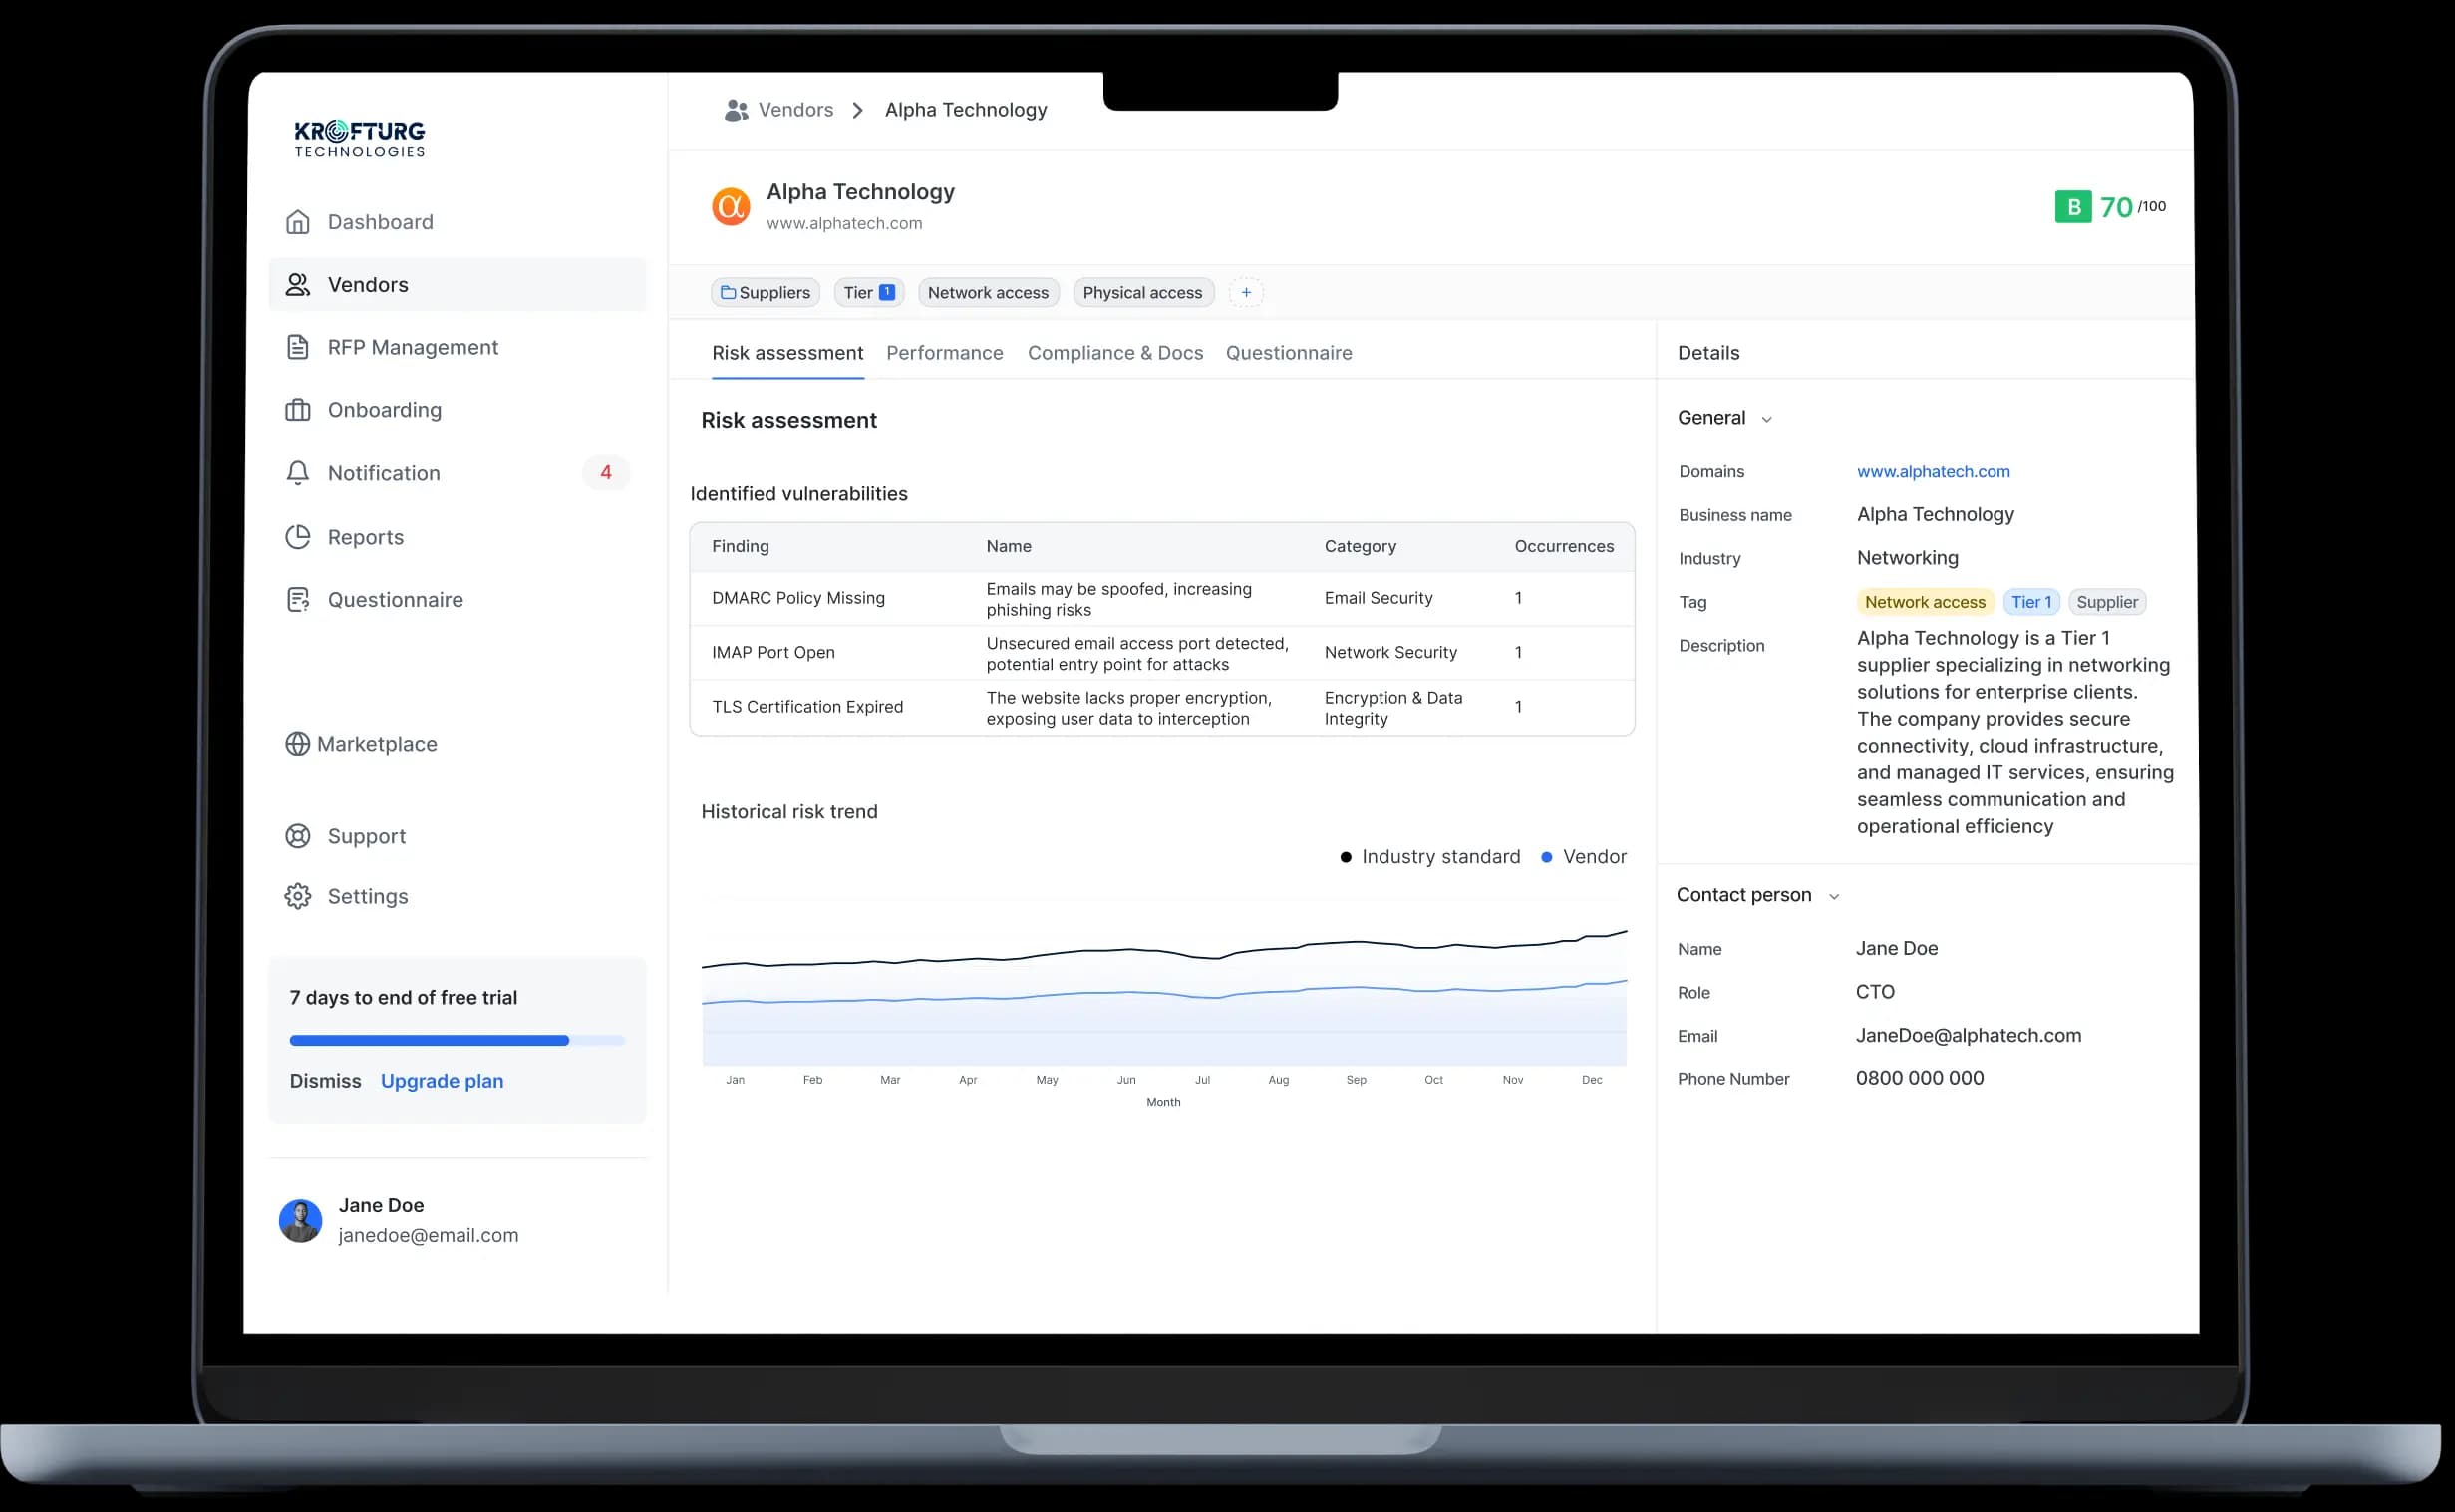The image size is (2455, 1512).
Task: Click the Network access chip in header
Action: (988, 293)
